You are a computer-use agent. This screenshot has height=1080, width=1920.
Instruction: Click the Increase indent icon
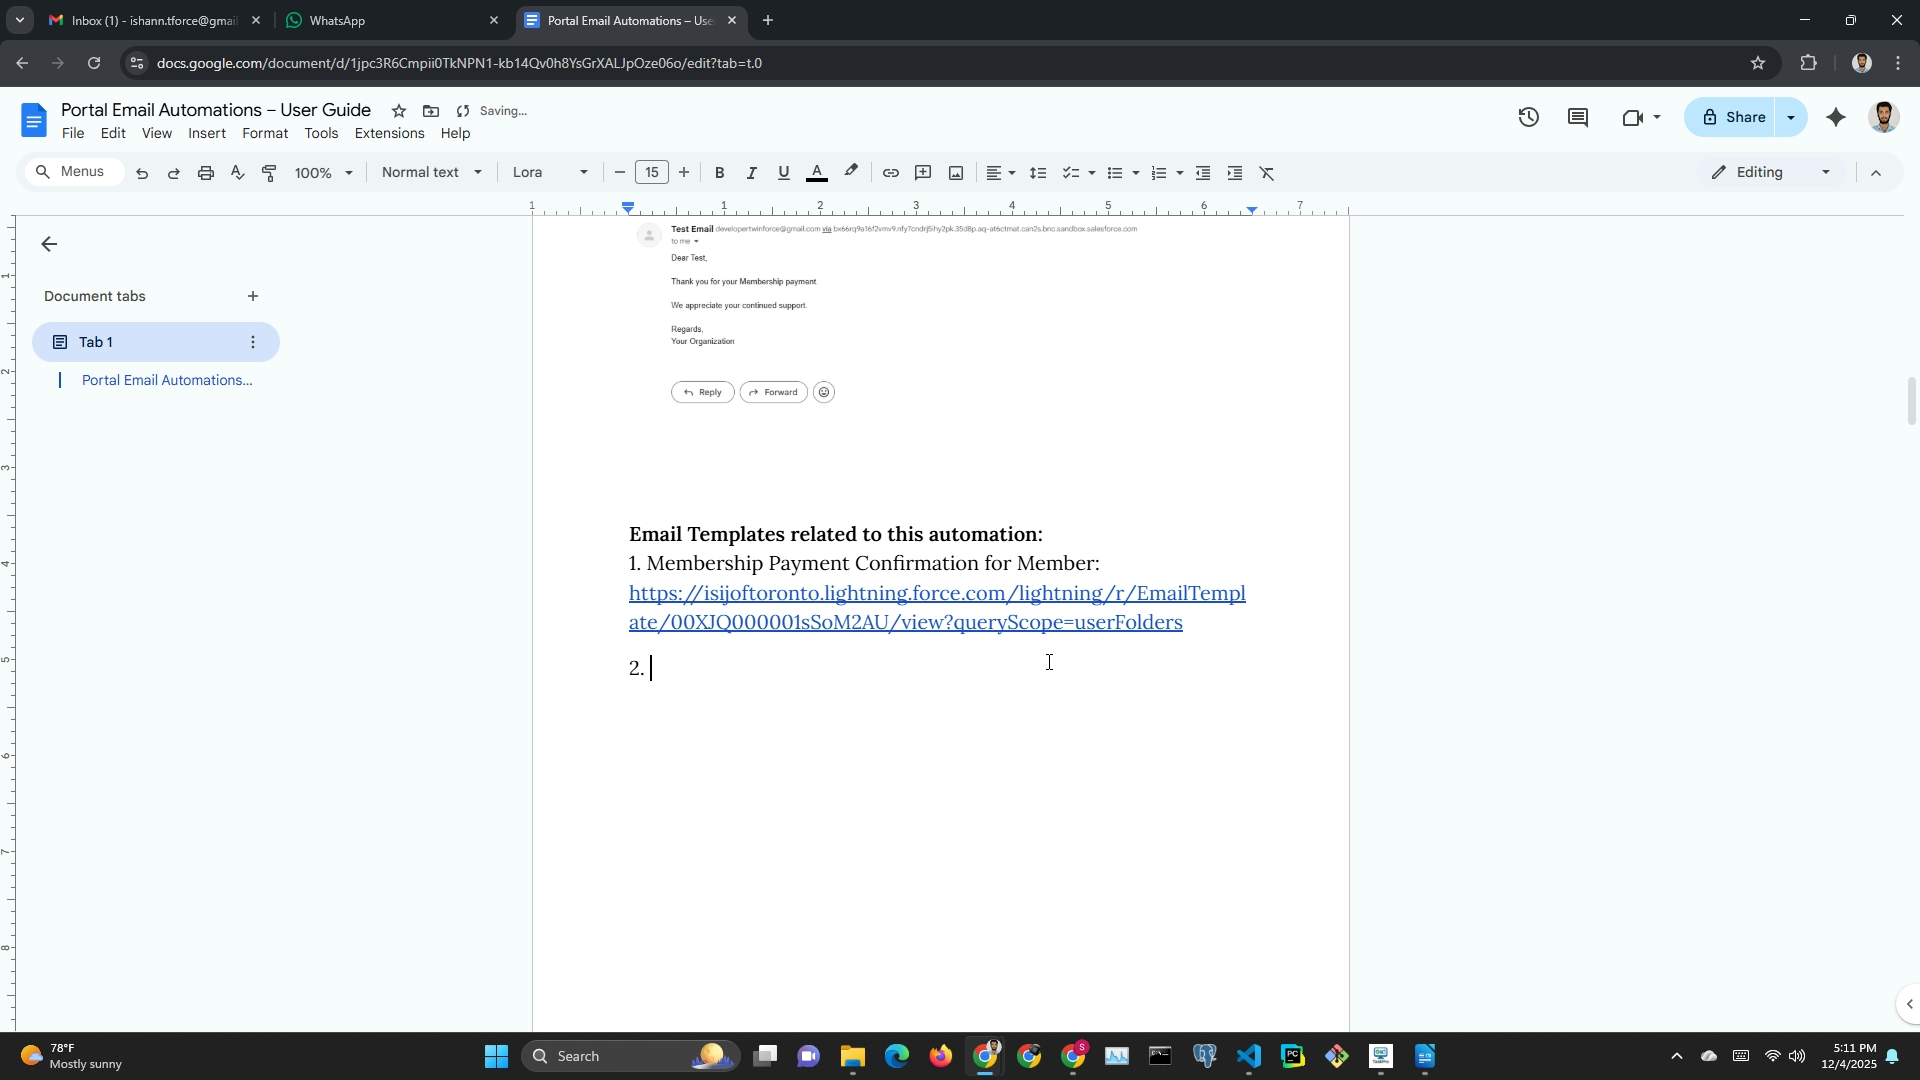tap(1235, 173)
